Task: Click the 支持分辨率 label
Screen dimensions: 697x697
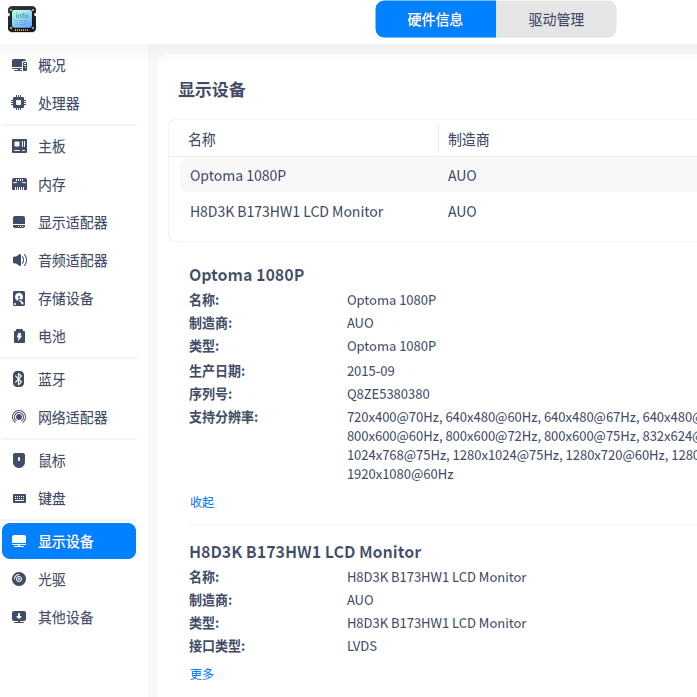Action: pyautogui.click(x=224, y=417)
